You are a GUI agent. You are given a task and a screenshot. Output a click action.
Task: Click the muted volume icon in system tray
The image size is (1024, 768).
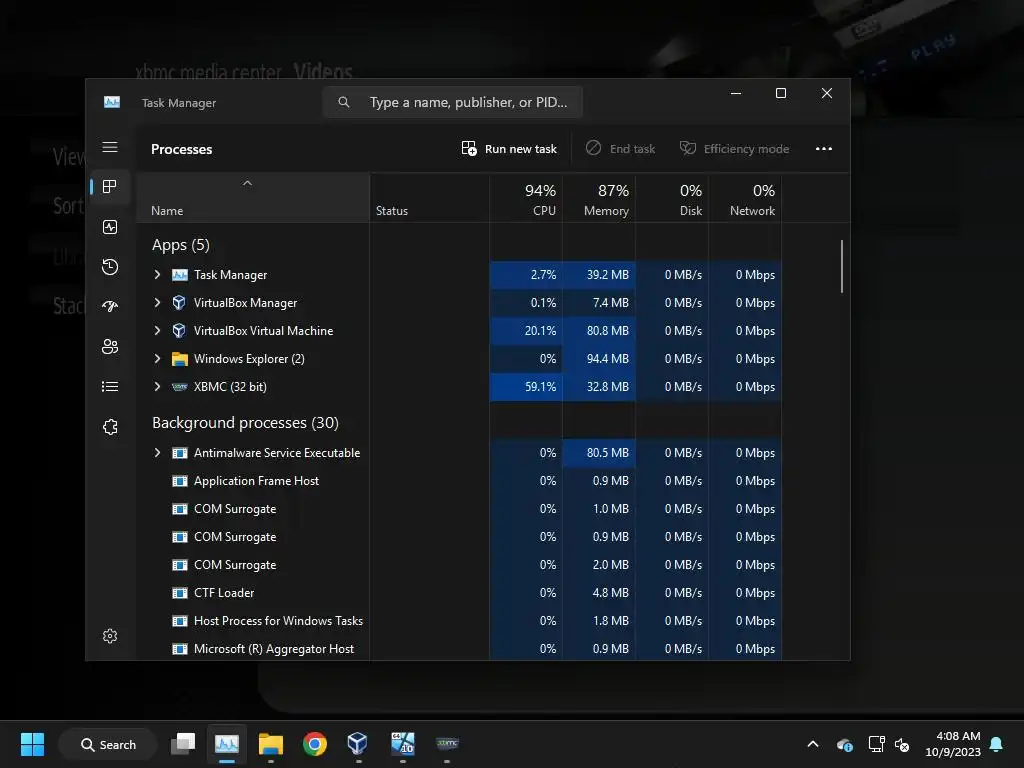click(902, 744)
